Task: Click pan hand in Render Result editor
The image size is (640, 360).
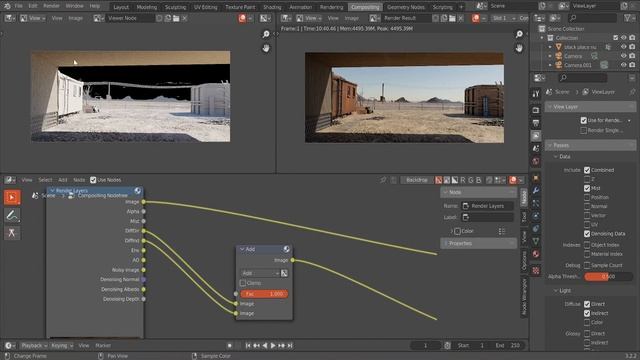Action: pyautogui.click(x=519, y=48)
